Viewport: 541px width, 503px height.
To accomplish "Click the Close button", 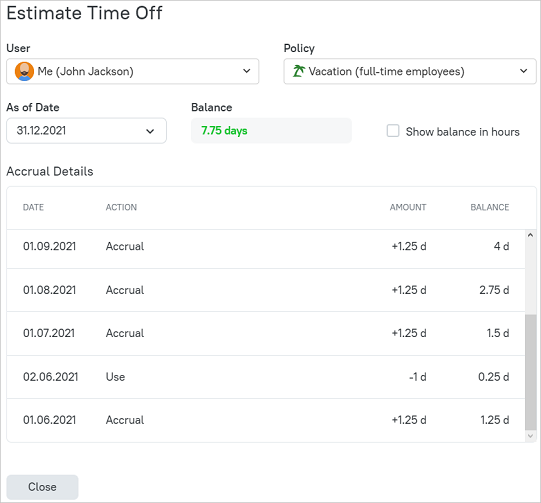I will 42,487.
